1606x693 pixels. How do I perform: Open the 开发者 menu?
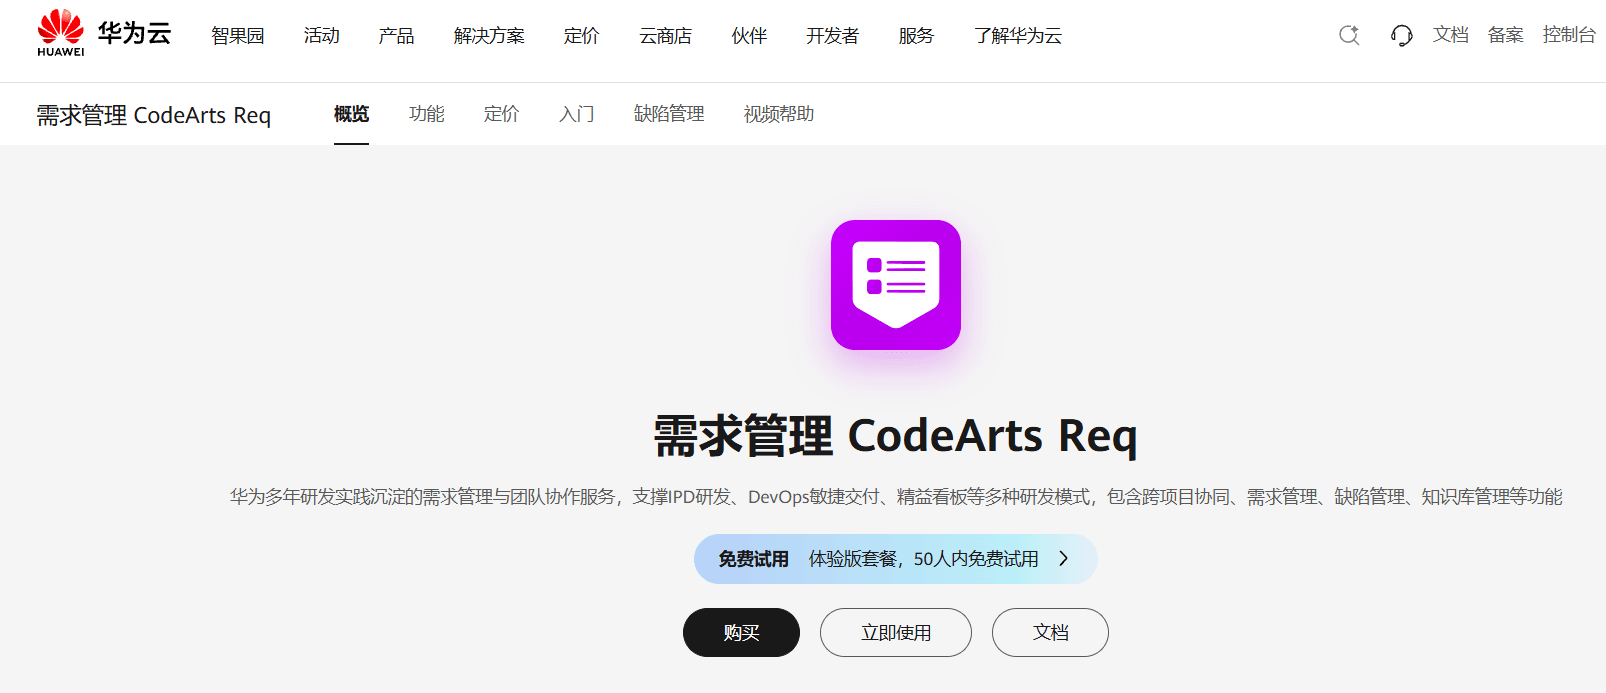(833, 36)
